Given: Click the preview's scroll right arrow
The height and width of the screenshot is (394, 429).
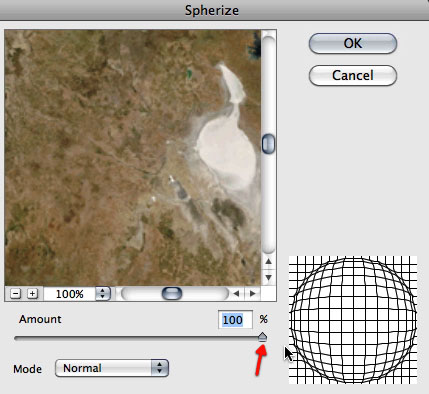Looking at the screenshot, I should click(x=253, y=294).
